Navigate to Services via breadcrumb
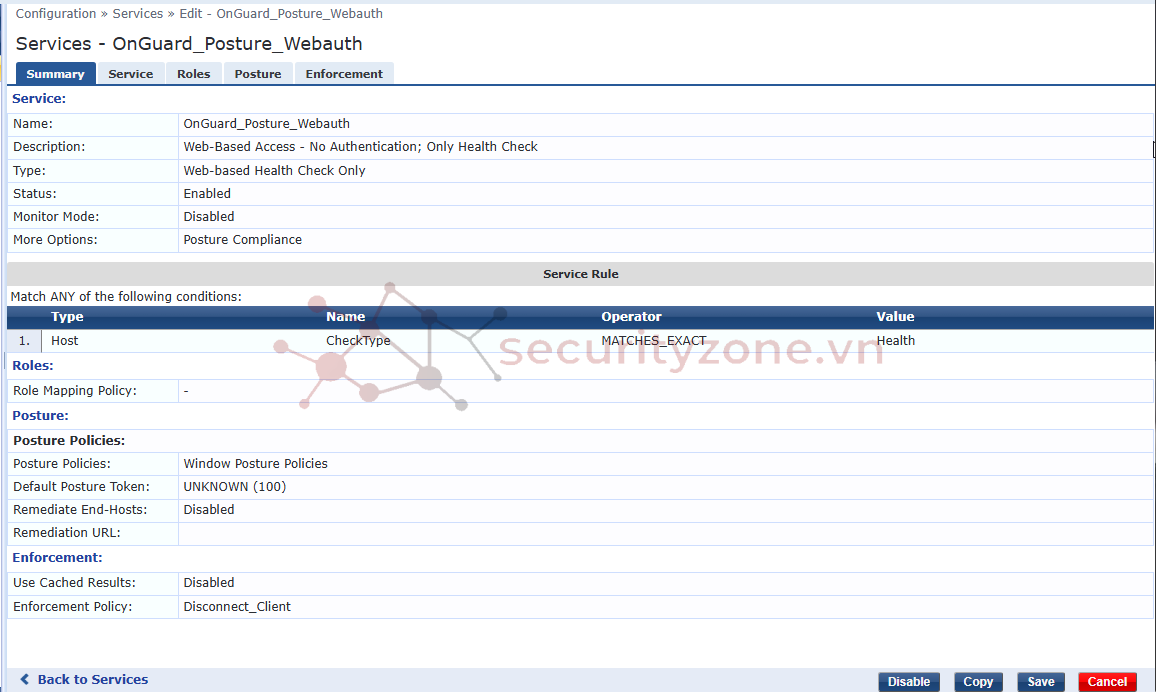 pyautogui.click(x=137, y=13)
